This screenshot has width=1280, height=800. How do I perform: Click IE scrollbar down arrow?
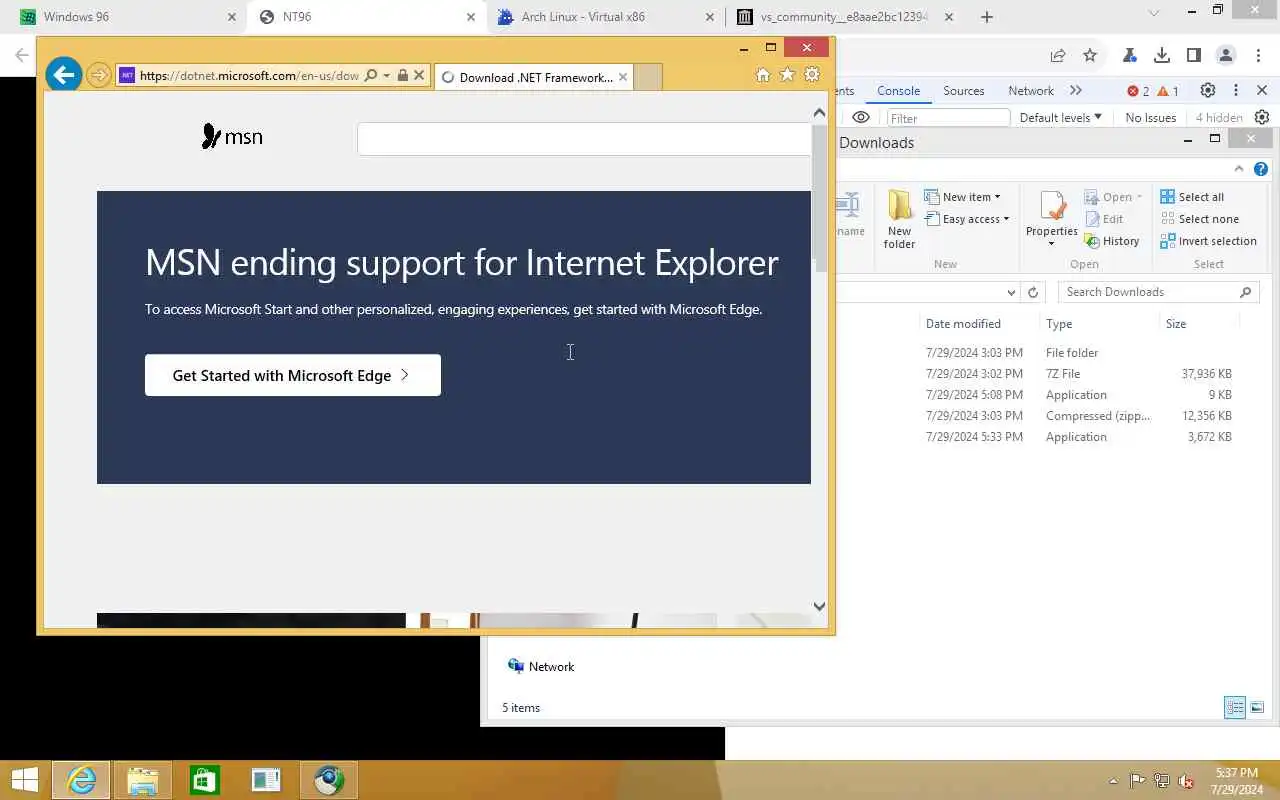coord(819,606)
